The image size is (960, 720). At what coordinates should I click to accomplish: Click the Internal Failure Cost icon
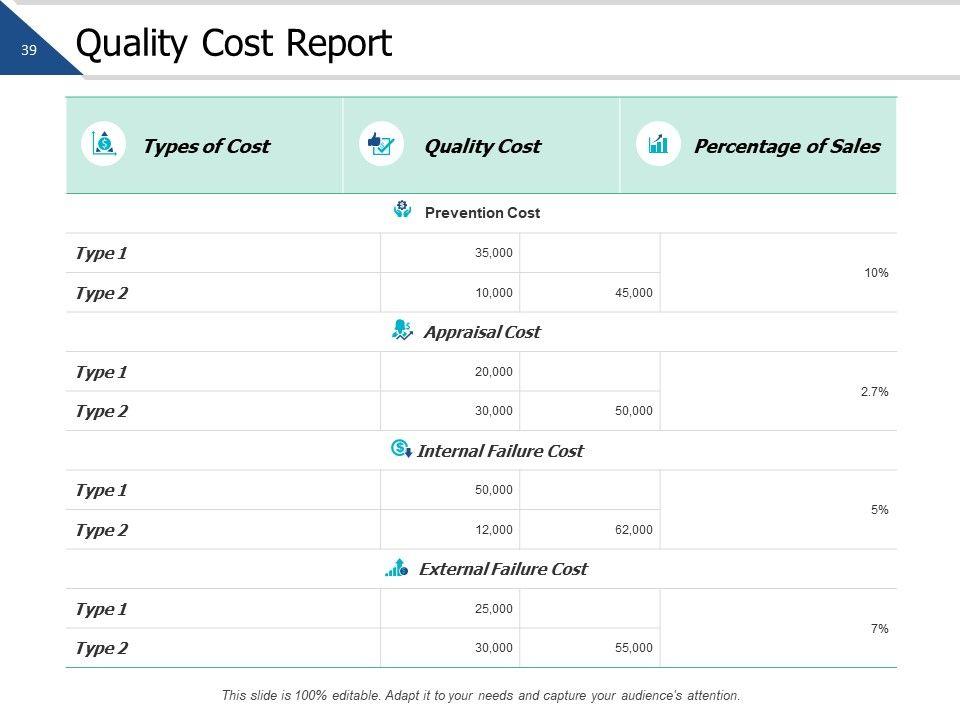tap(401, 449)
